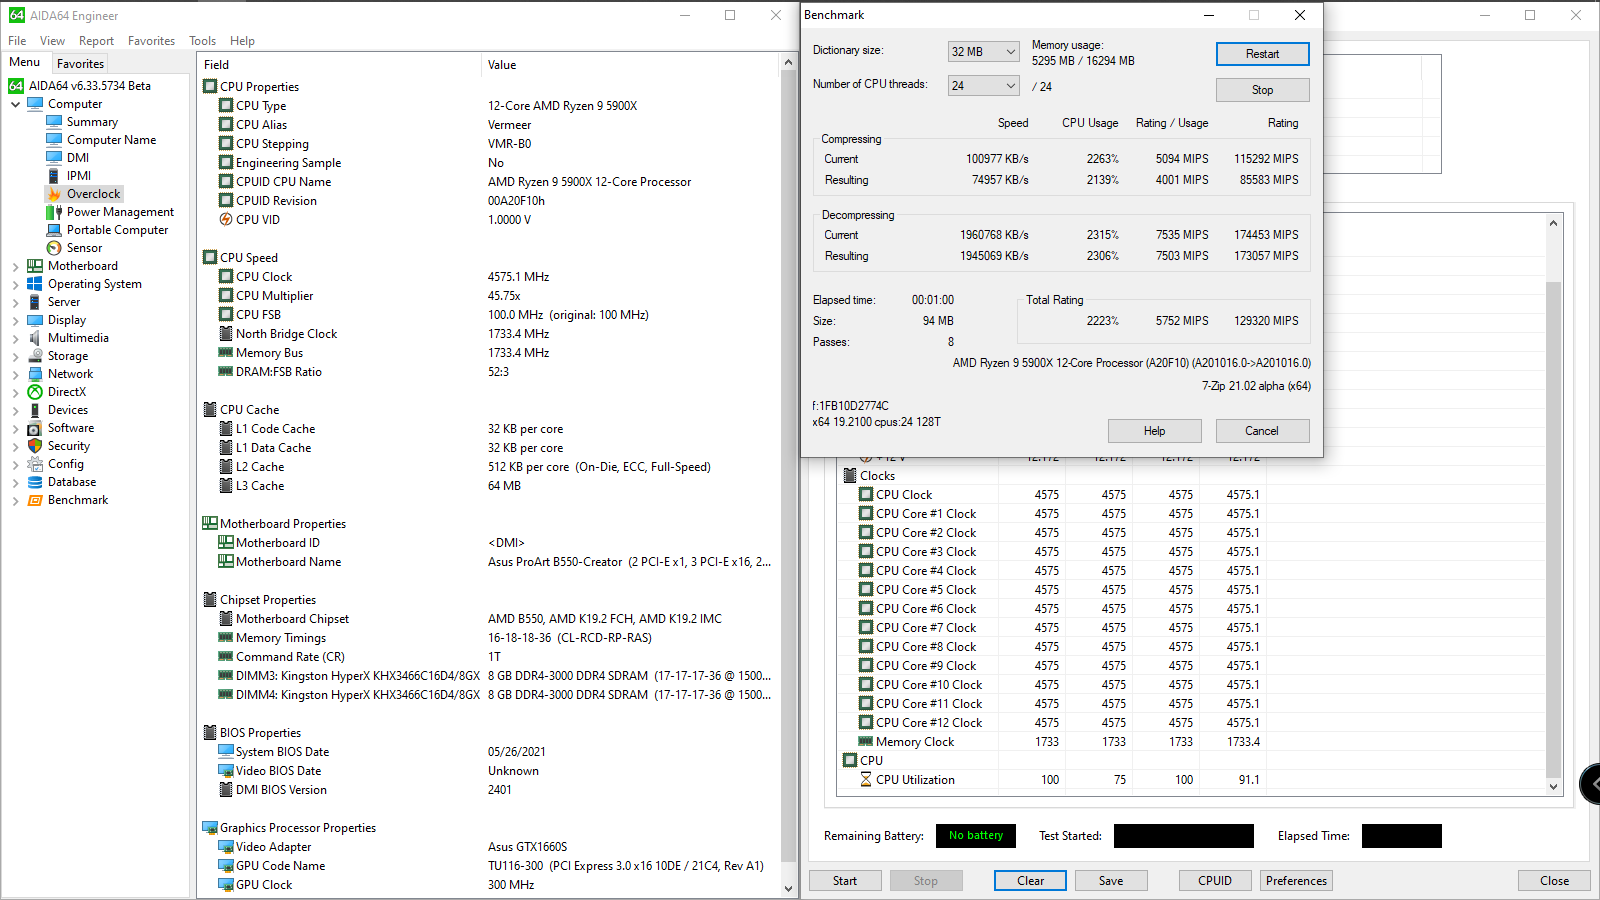Viewport: 1600px width, 900px height.
Task: Click the Value column header
Action: click(x=630, y=65)
